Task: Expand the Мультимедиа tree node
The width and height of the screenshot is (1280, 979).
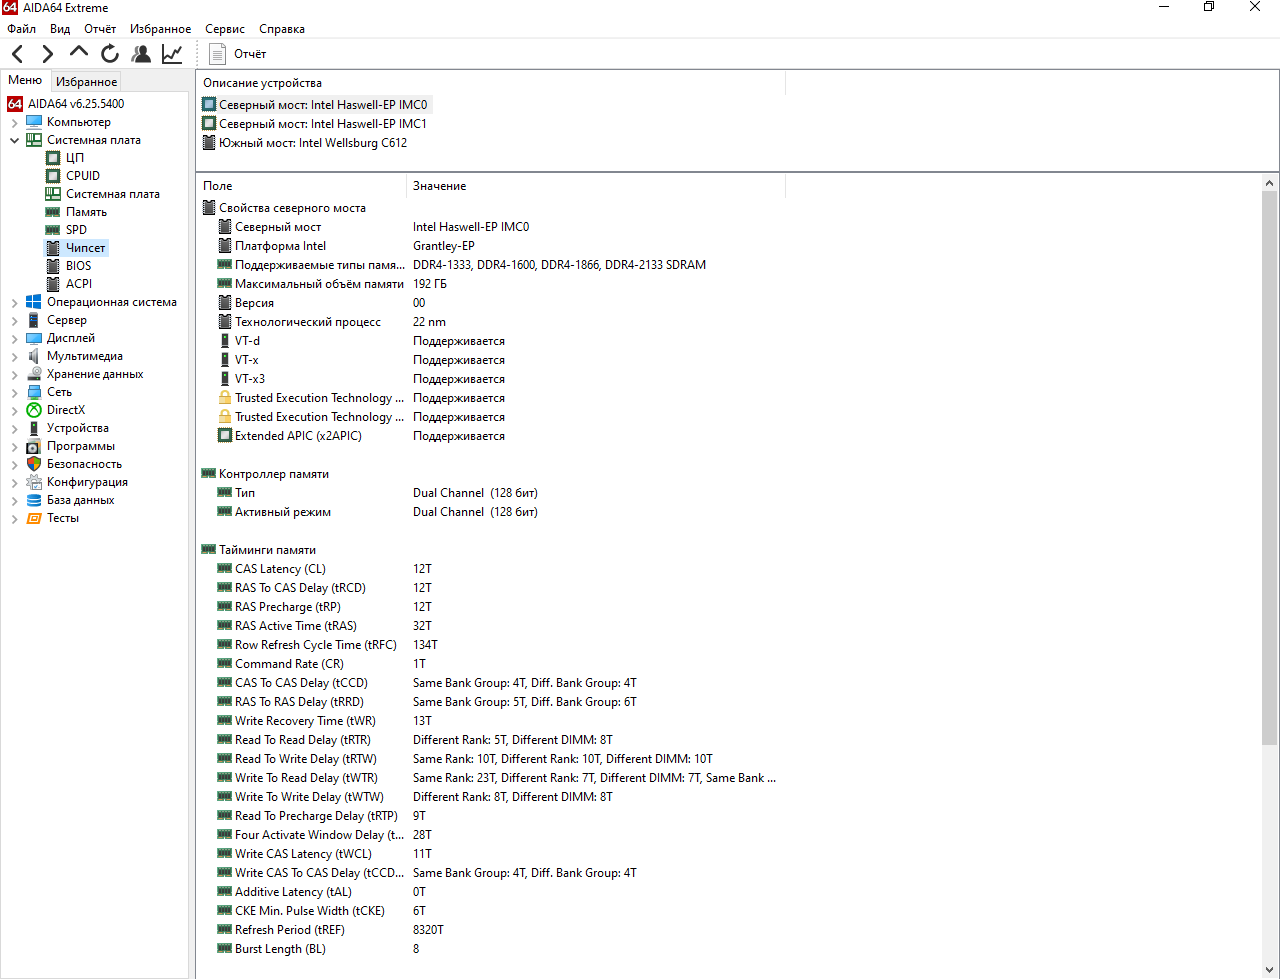Action: (x=15, y=356)
